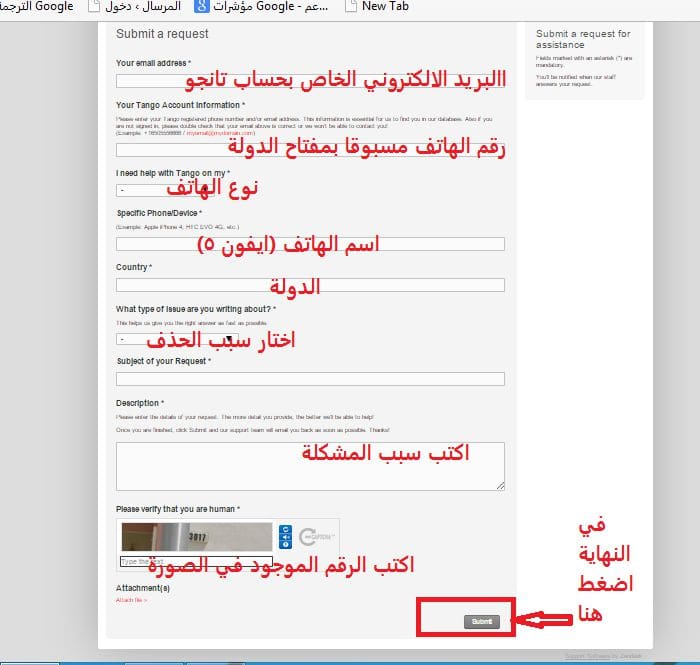Open the captcha help info icon
The image size is (700, 665).
tap(286, 544)
